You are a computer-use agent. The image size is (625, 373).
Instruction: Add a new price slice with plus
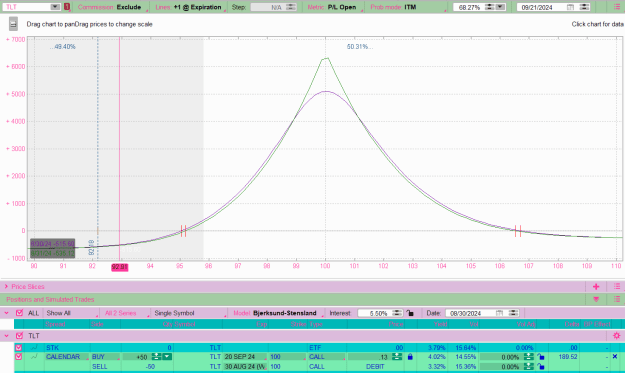pos(596,287)
